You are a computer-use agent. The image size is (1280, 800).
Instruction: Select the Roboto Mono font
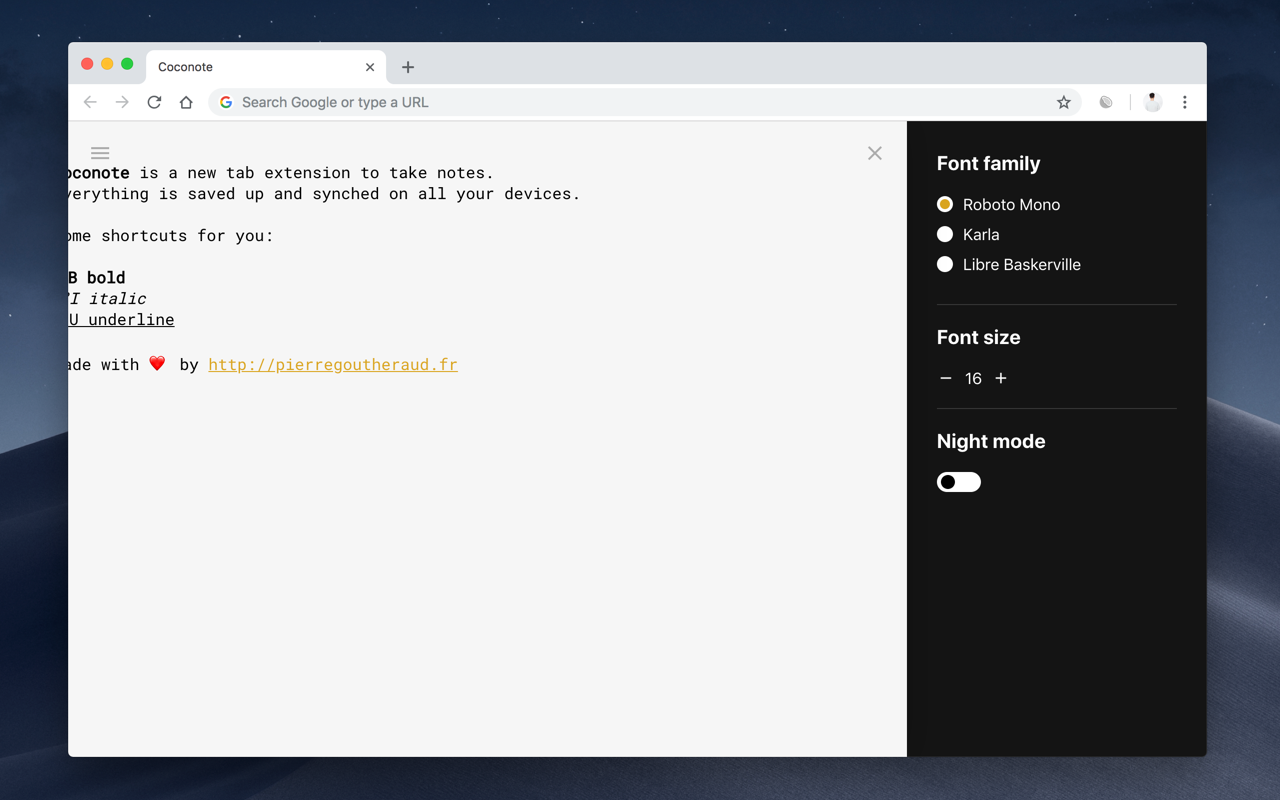[x=945, y=204]
